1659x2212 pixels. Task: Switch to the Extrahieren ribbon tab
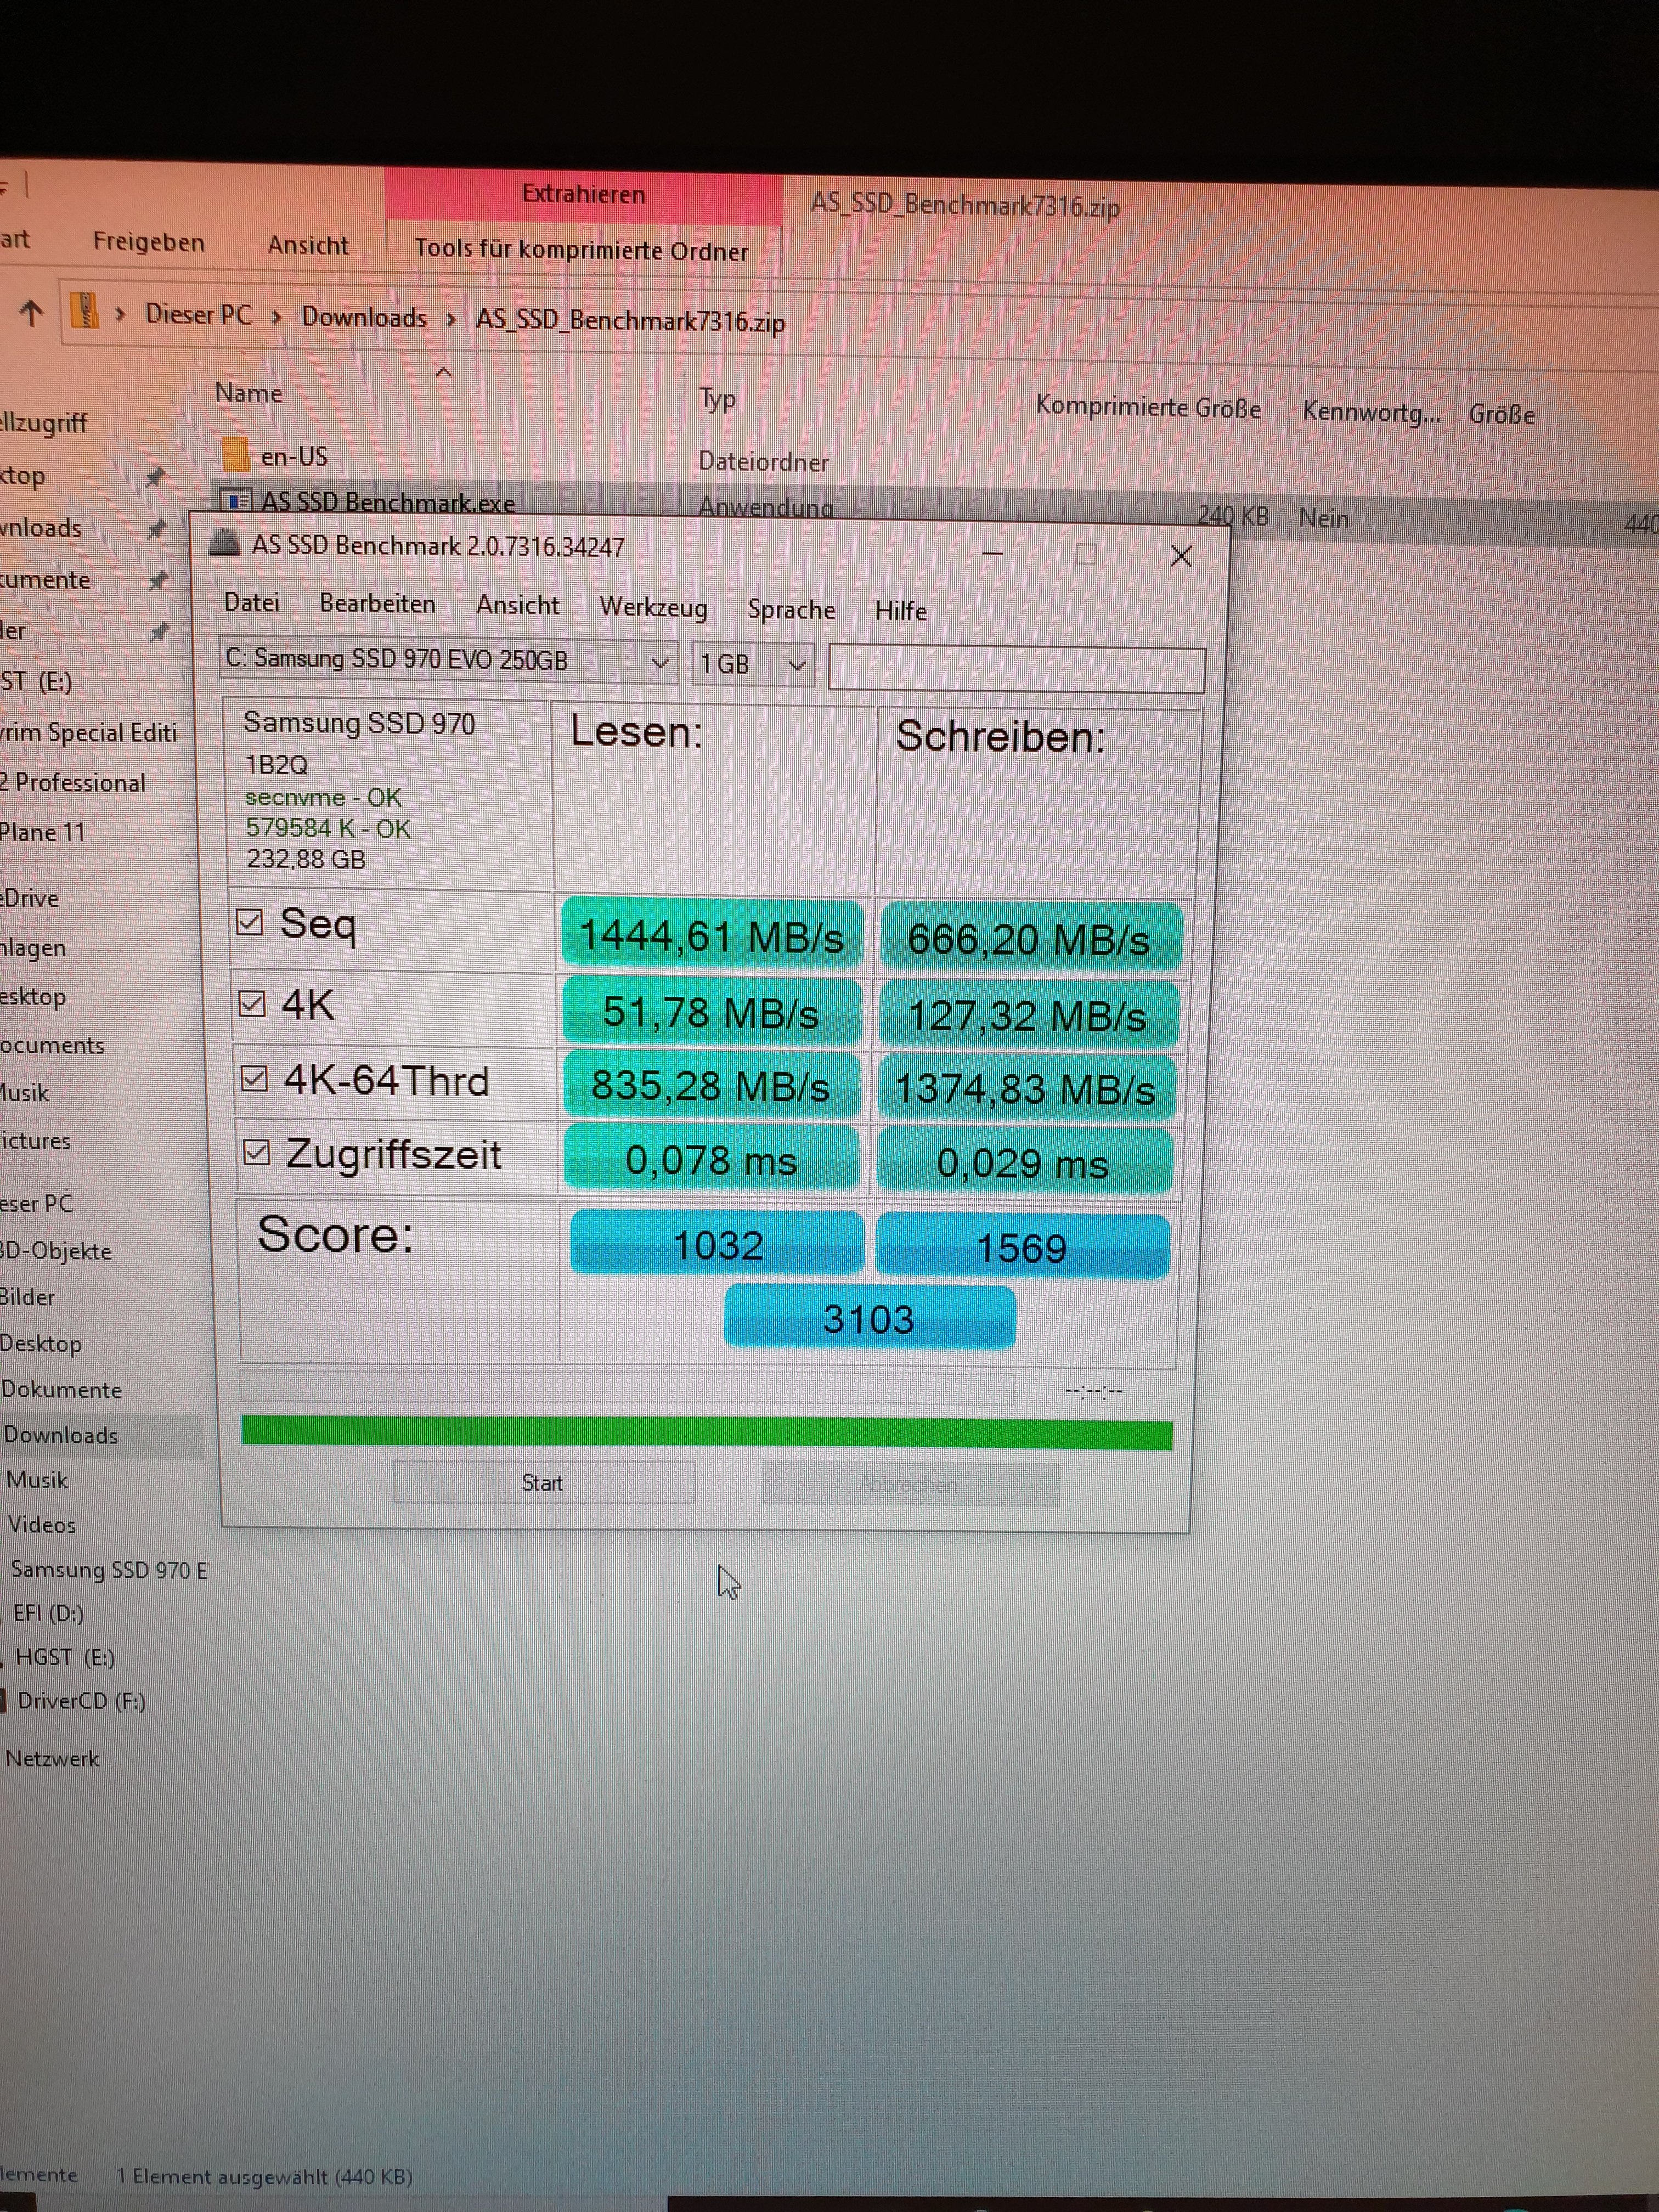point(583,194)
